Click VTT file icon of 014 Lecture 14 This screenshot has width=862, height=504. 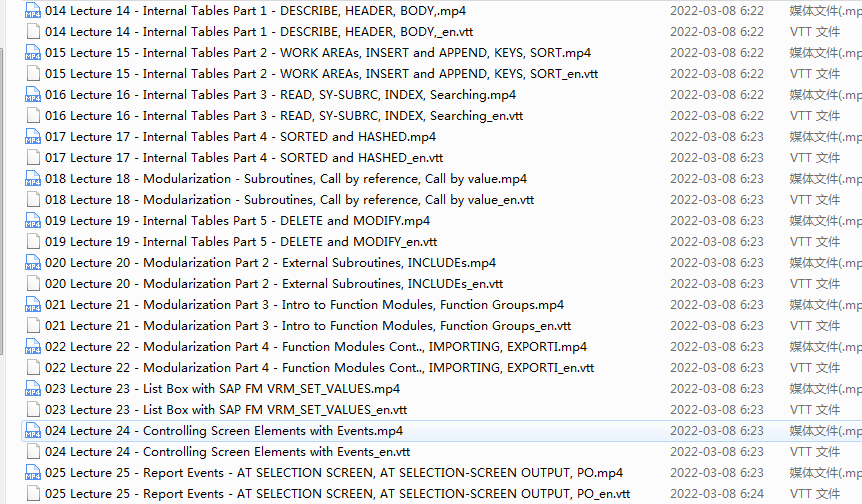click(x=33, y=31)
